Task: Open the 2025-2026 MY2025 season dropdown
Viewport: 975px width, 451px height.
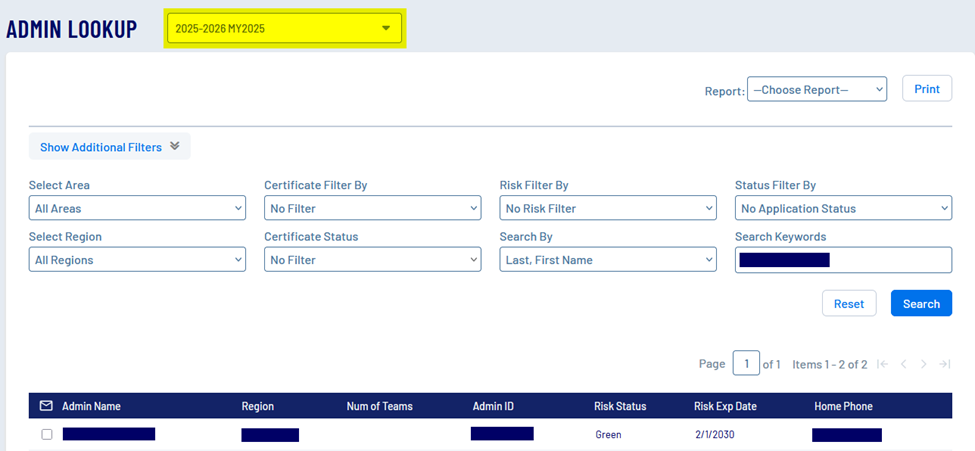Action: pyautogui.click(x=284, y=29)
